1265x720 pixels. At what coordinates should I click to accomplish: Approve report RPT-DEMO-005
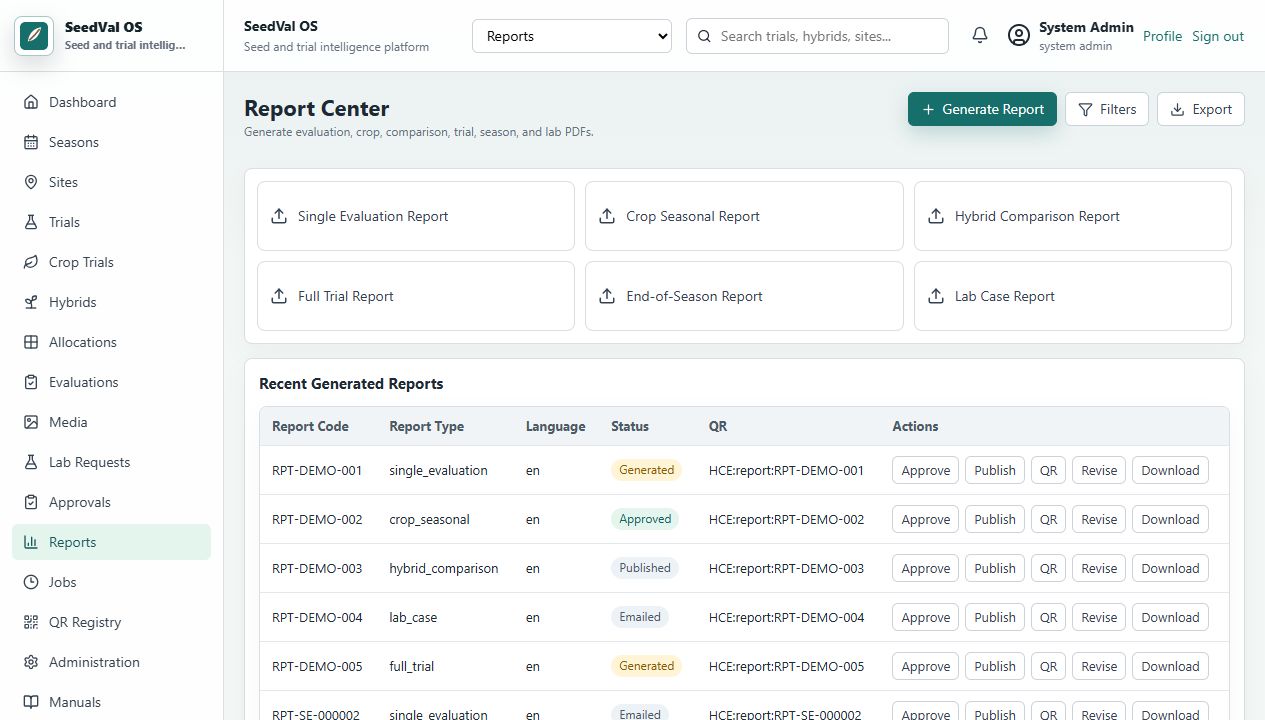926,666
